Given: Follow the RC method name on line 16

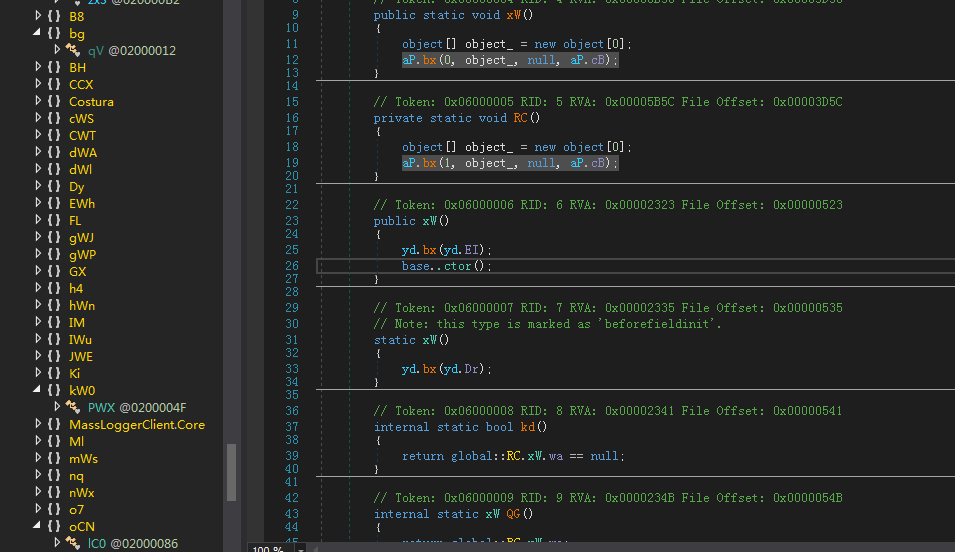Looking at the screenshot, I should point(521,118).
